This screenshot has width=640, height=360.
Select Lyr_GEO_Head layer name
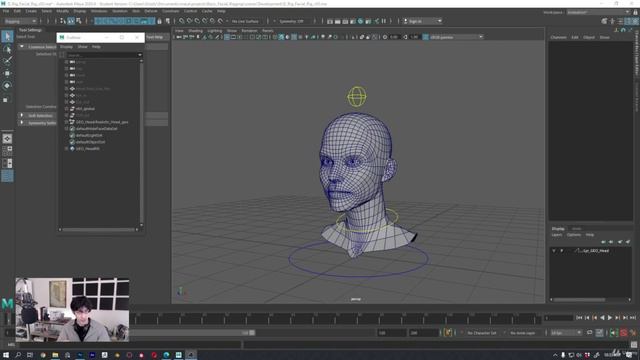tap(596, 251)
